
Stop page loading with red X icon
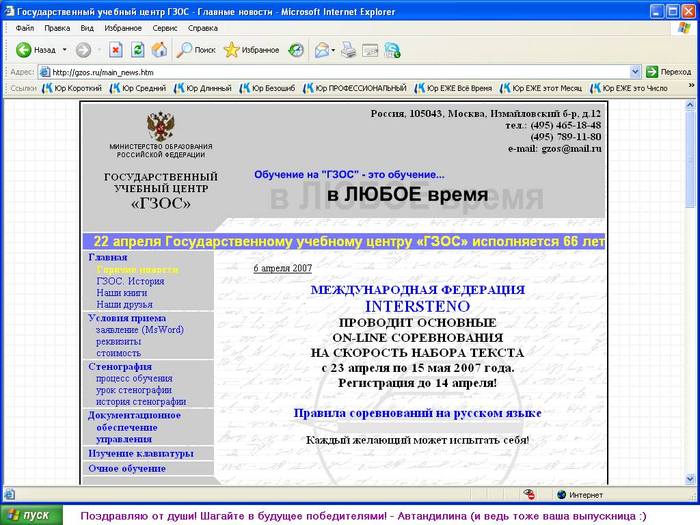(116, 50)
